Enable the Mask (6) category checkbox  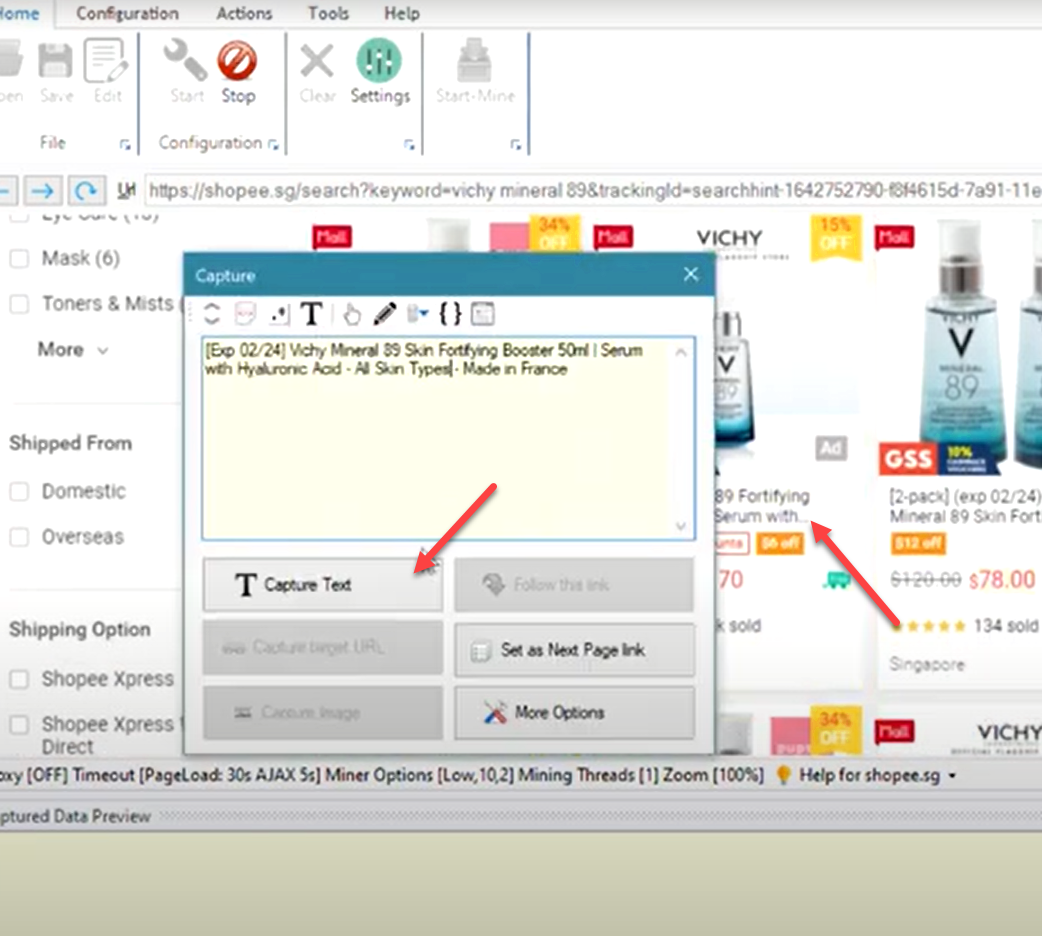(19, 259)
